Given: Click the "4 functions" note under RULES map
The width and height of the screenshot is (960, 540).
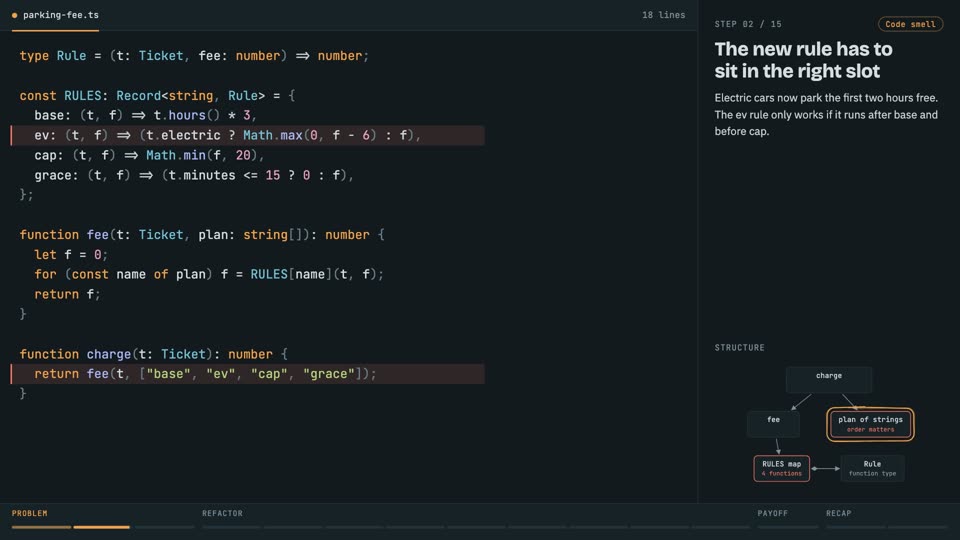Looking at the screenshot, I should pos(781,474).
